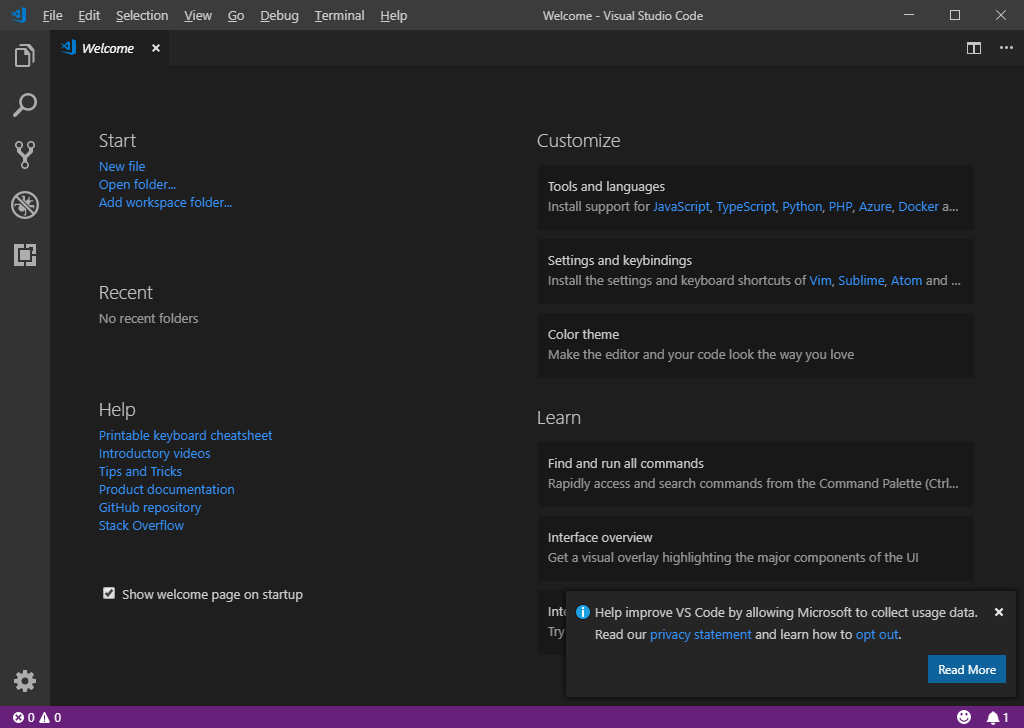
Task: Open the Edit menu
Action: click(x=89, y=16)
